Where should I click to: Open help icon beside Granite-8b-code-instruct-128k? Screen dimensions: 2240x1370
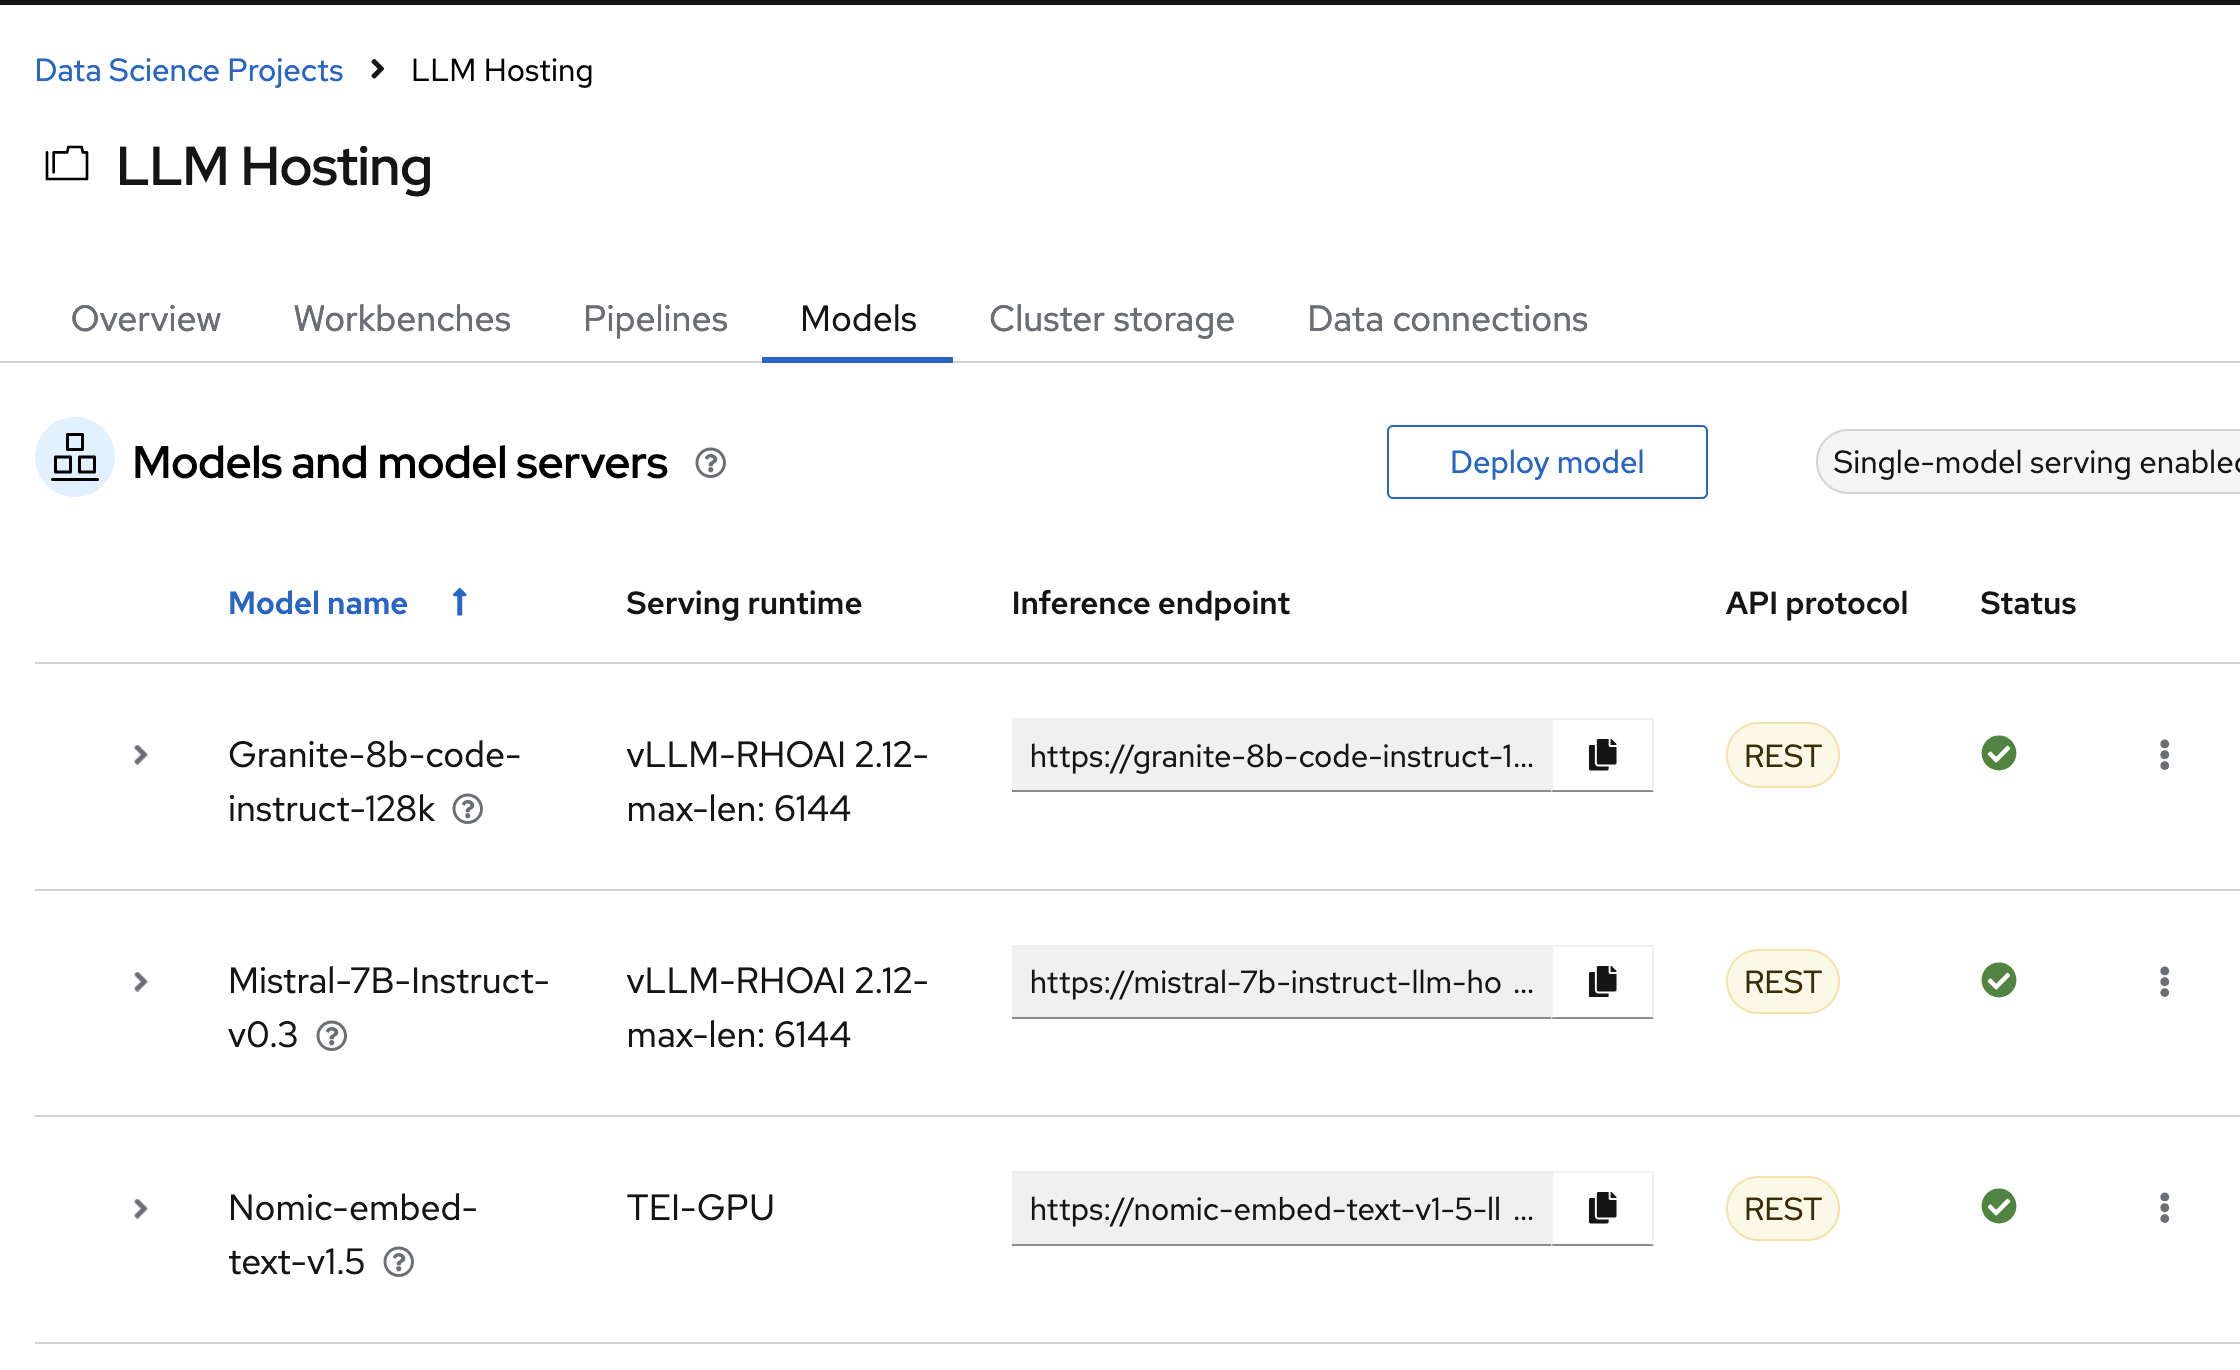point(469,810)
